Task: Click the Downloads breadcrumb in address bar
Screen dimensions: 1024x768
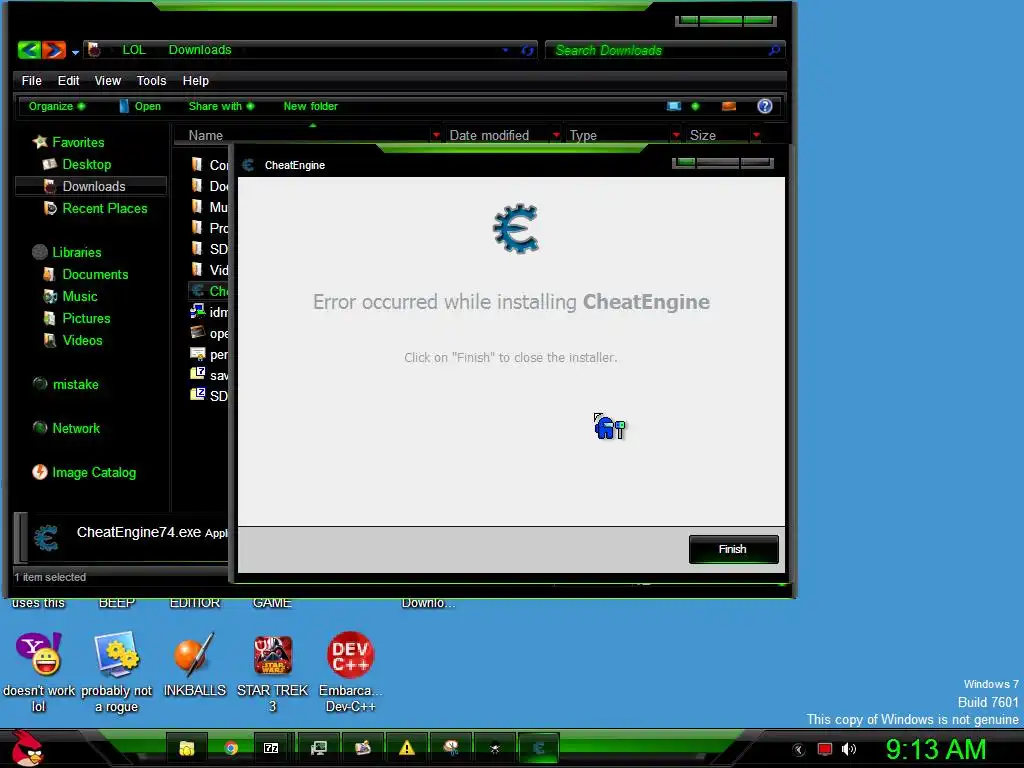Action: pos(200,50)
